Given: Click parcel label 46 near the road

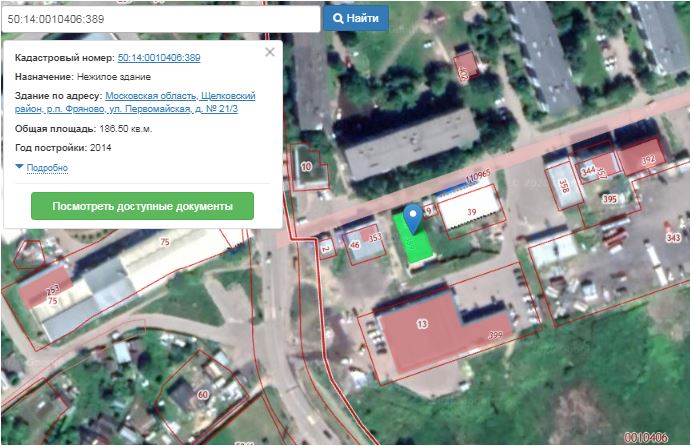Looking at the screenshot, I should [355, 245].
